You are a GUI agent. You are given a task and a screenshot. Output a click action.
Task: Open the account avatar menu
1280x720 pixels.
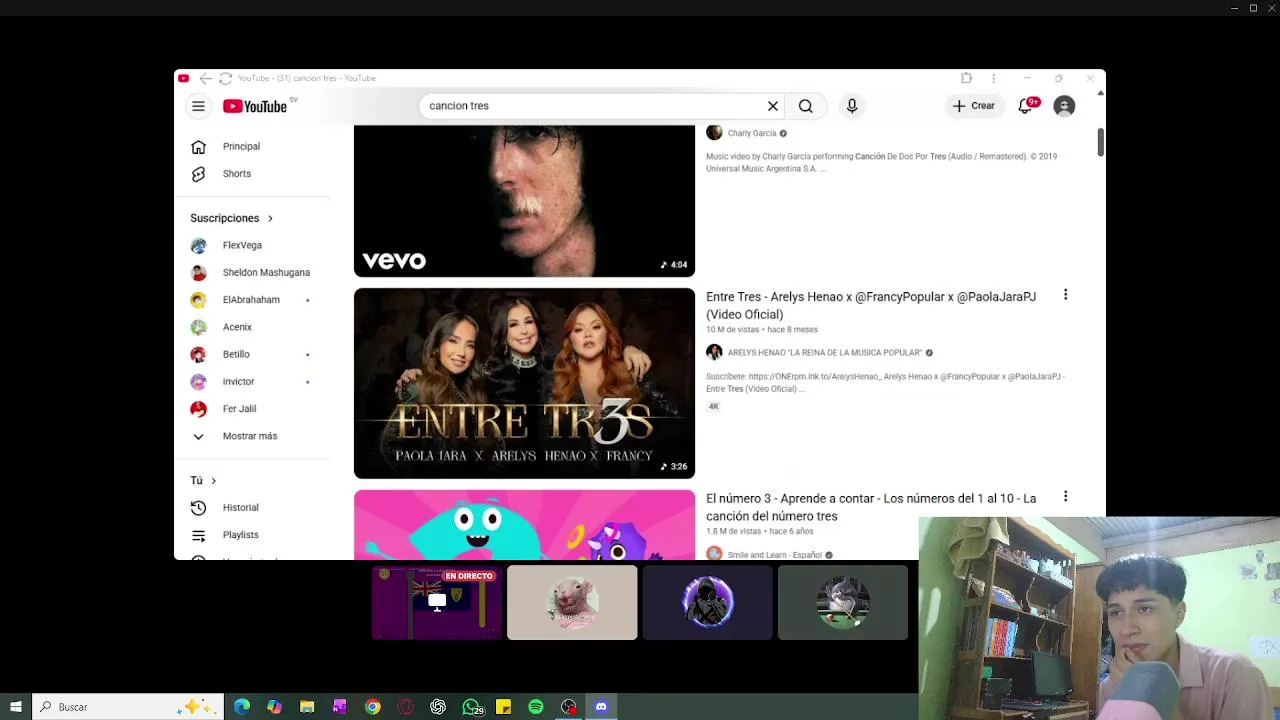1064,106
